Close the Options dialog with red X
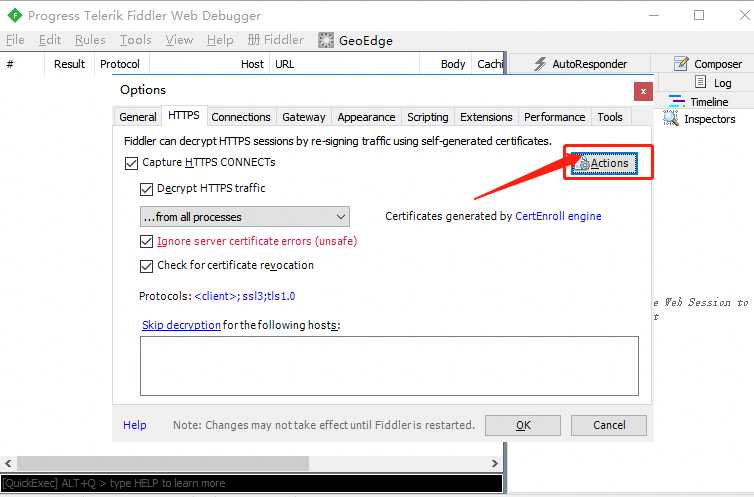The image size is (754, 497). tap(643, 91)
